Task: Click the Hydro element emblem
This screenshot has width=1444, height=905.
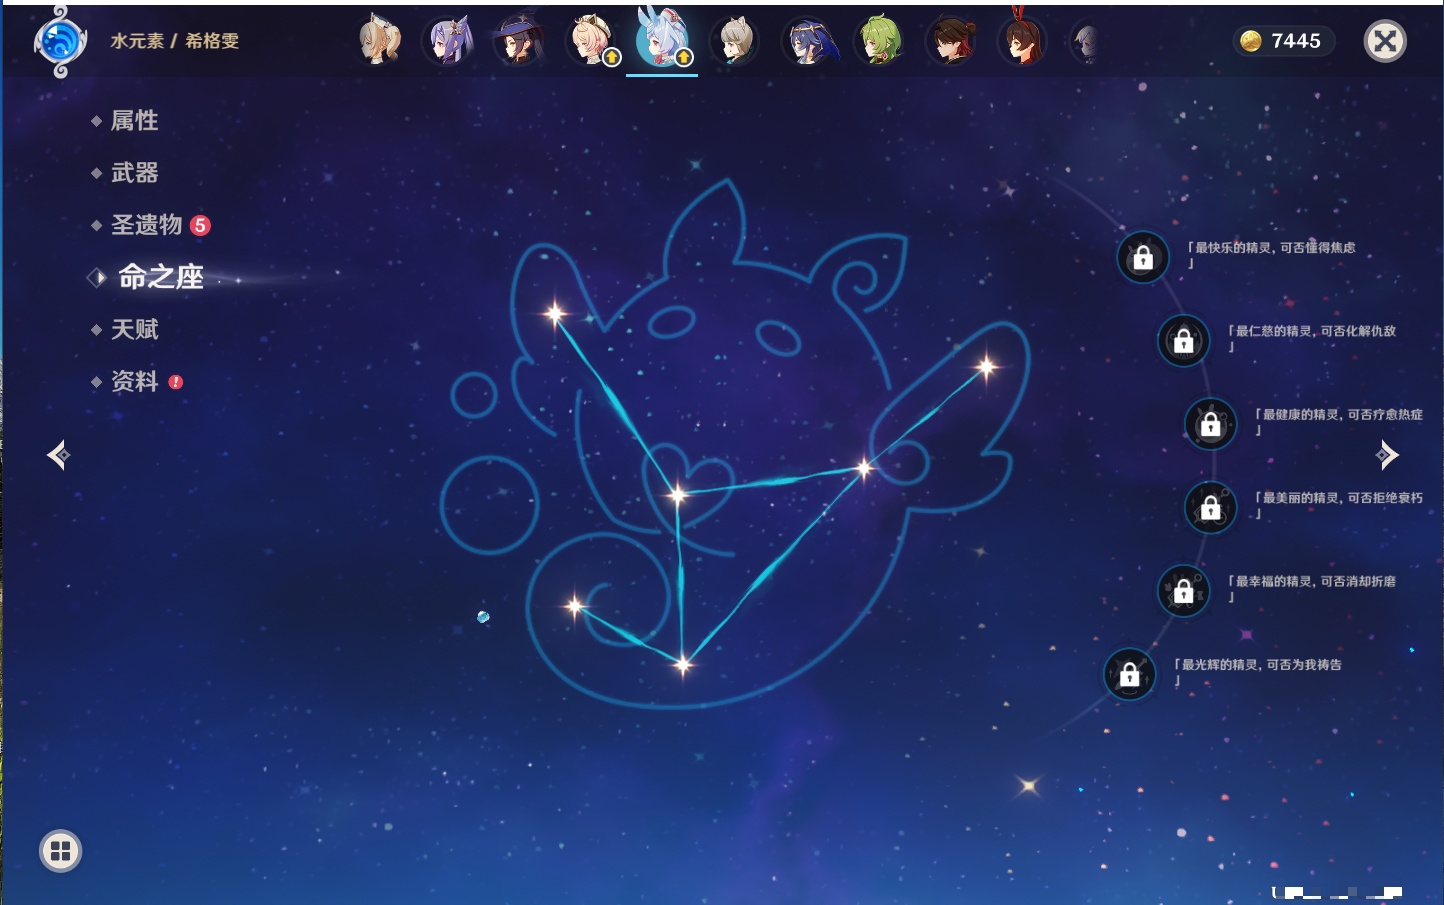Action: pyautogui.click(x=60, y=42)
